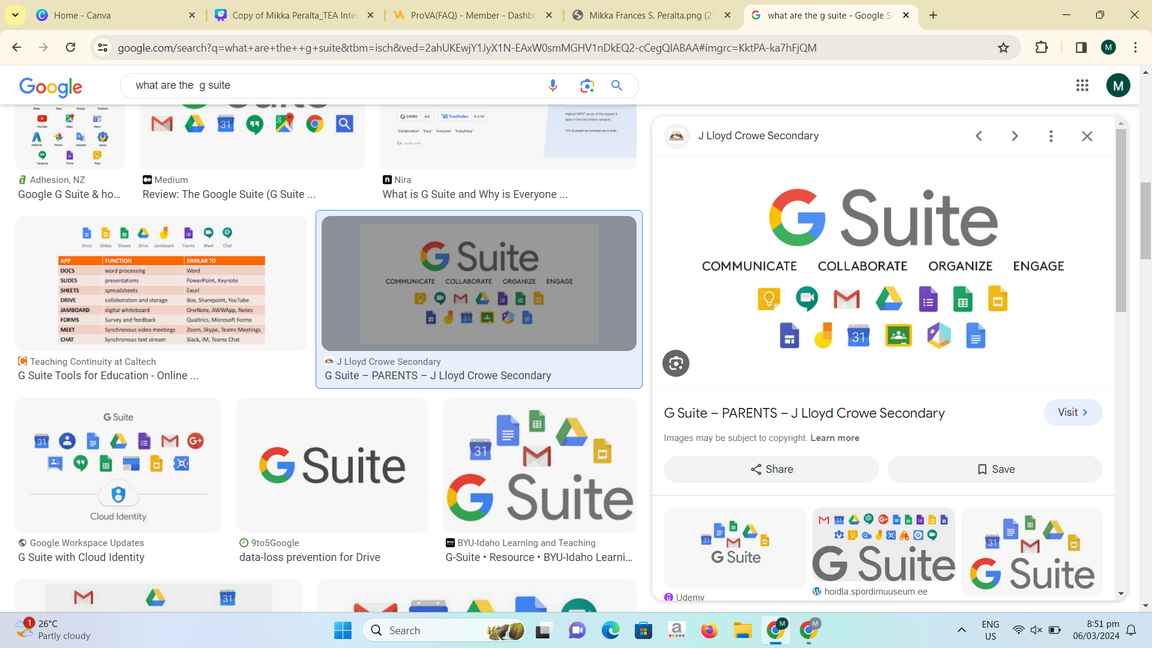This screenshot has height=648, width=1152.
Task: Close the Home - Canva tab
Action: coord(192,15)
